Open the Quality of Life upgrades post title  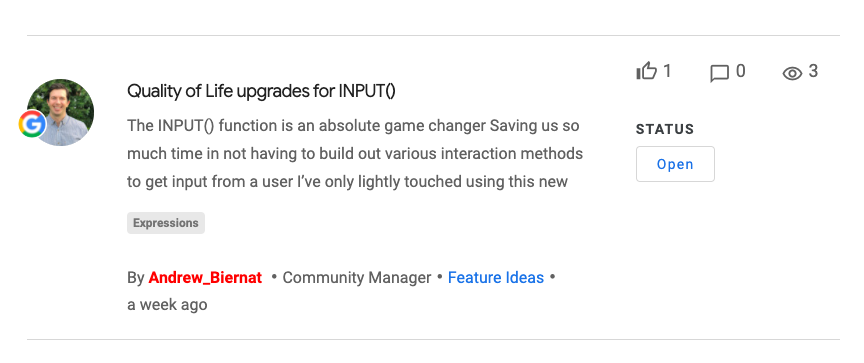pyautogui.click(x=261, y=91)
